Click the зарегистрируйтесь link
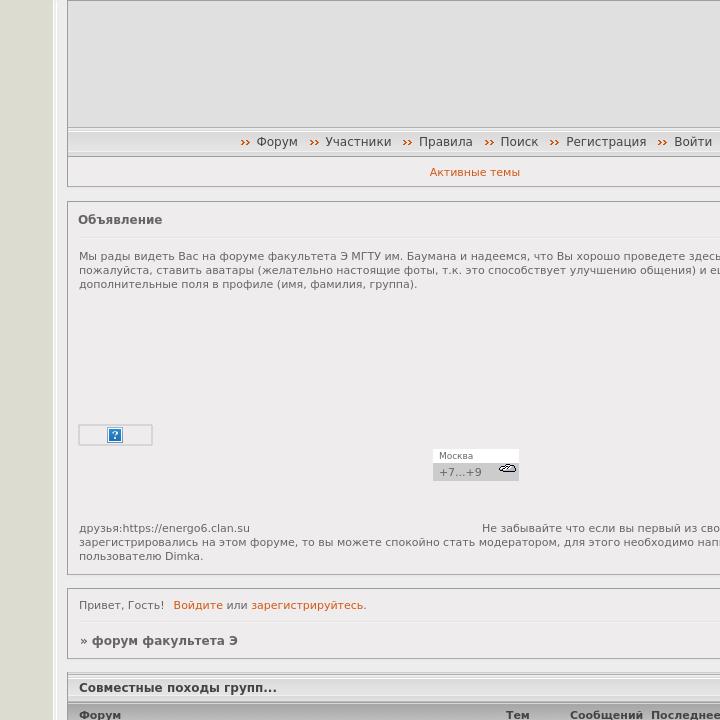720x720 pixels. [x=309, y=605]
